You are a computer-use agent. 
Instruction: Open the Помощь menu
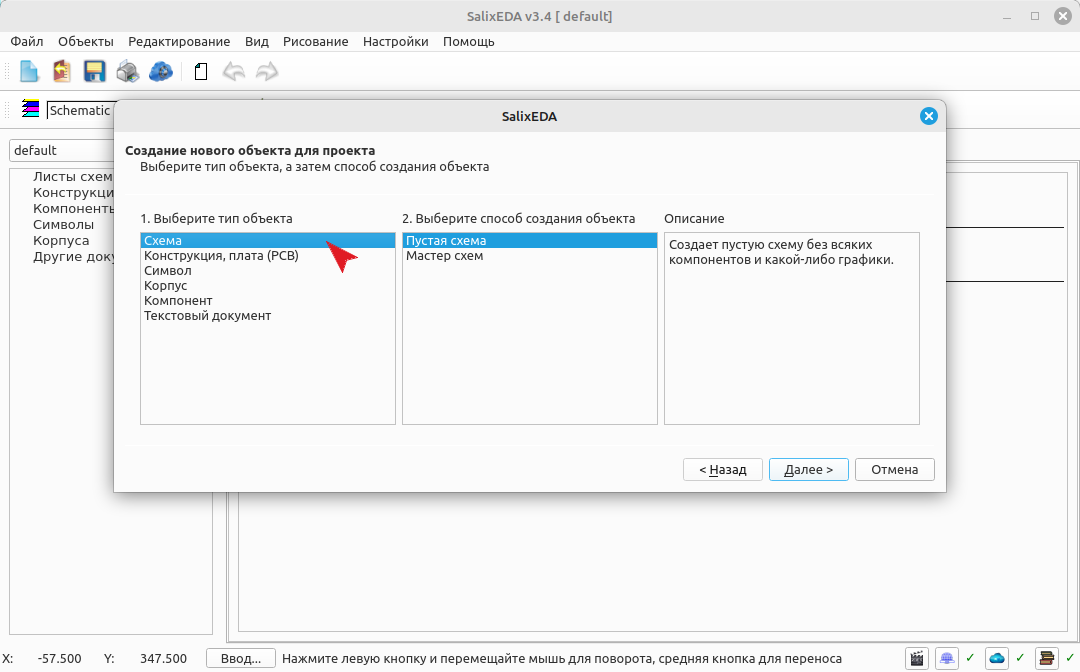click(x=468, y=41)
